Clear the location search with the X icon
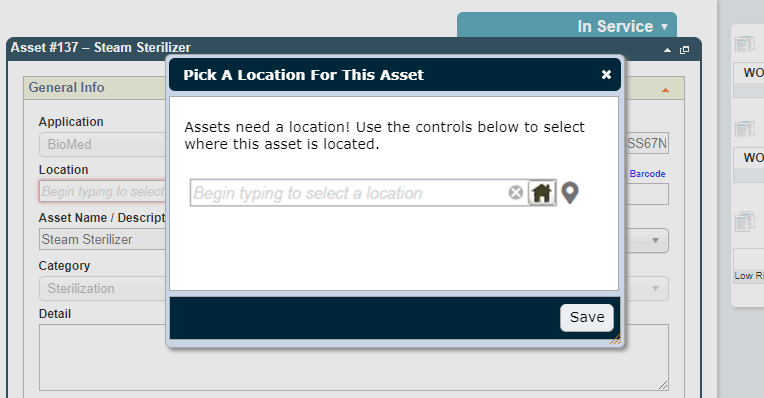Image resolution: width=764 pixels, height=398 pixels. [x=516, y=192]
